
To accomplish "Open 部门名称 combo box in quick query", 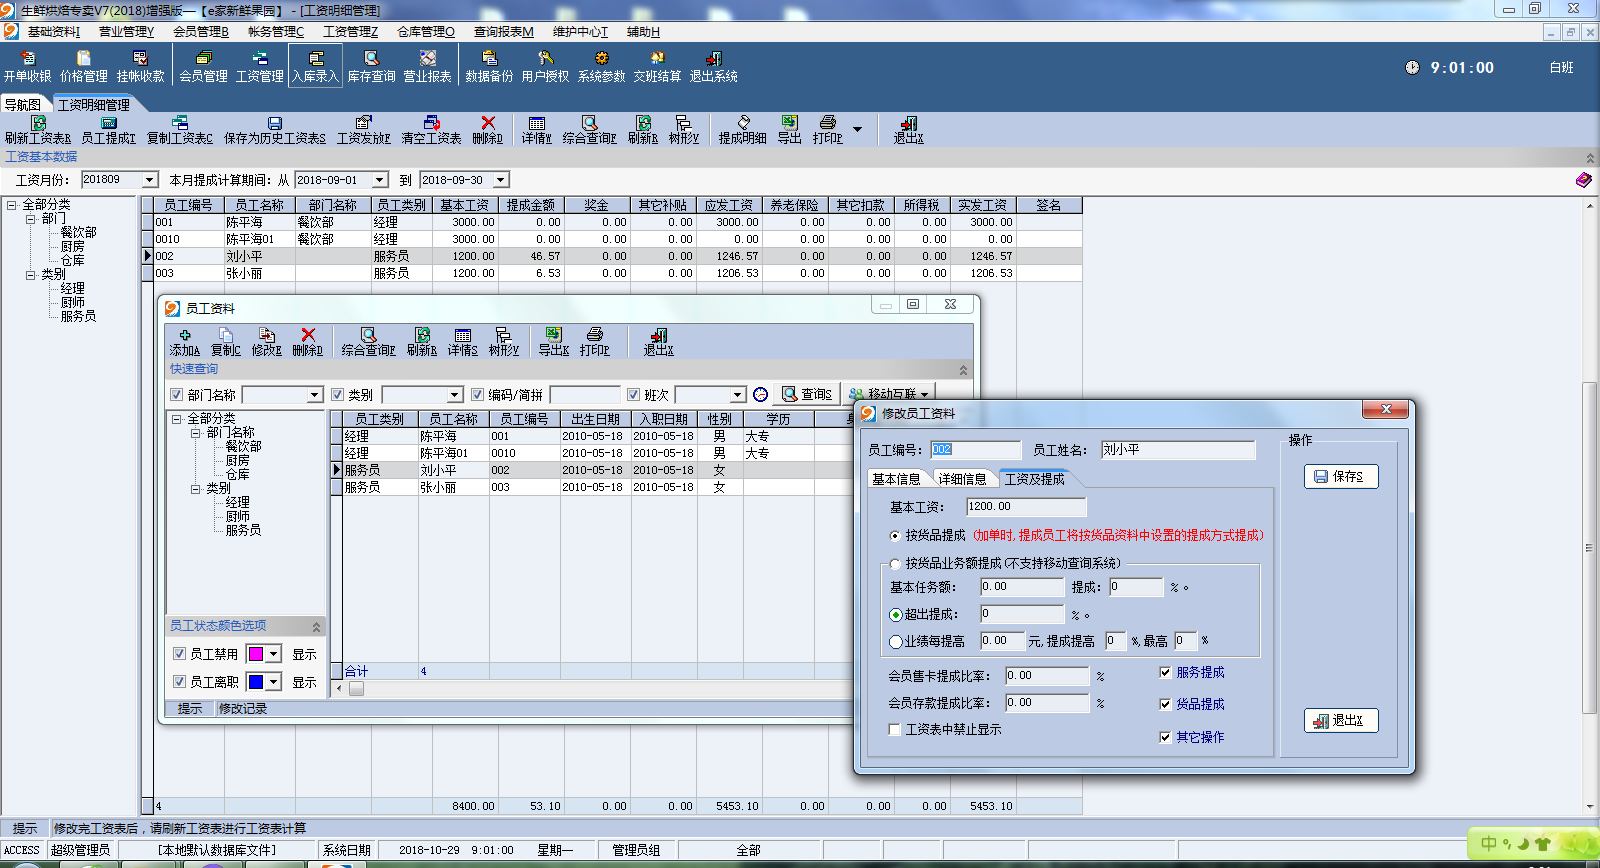I will (x=314, y=395).
